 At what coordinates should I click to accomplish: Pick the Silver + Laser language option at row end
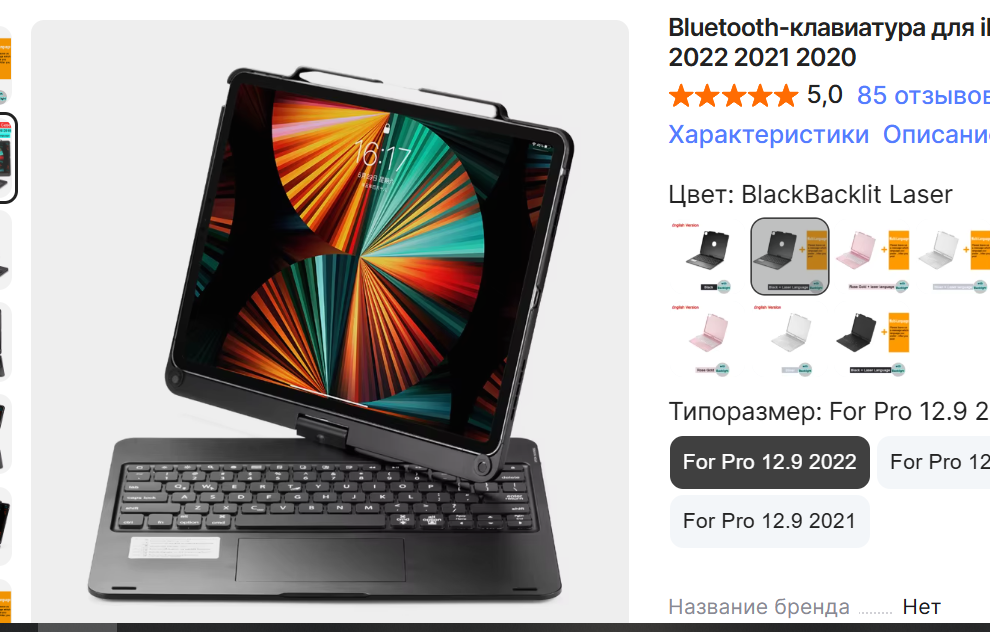953,257
